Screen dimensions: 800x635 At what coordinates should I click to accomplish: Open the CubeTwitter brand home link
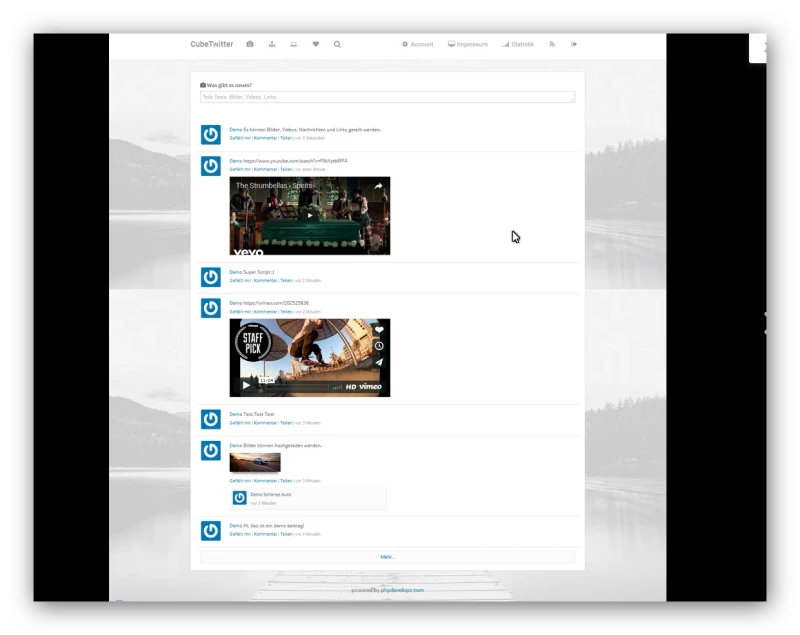pos(212,44)
